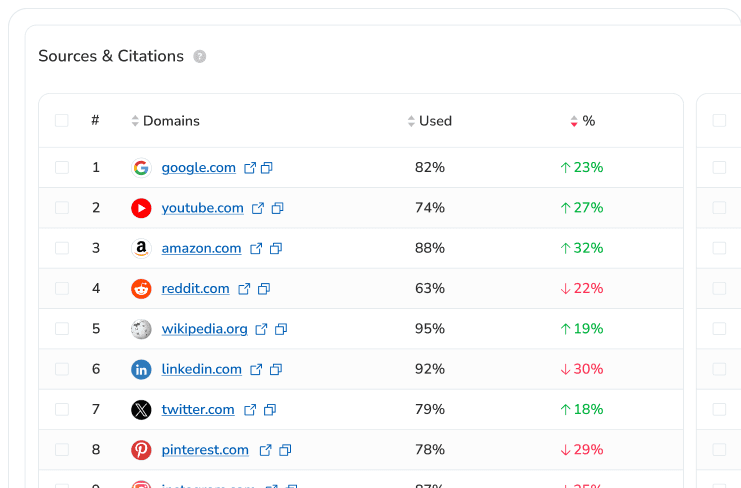This screenshot has width=741, height=488.
Task: Open linkedin.com external link icon
Action: (x=256, y=369)
